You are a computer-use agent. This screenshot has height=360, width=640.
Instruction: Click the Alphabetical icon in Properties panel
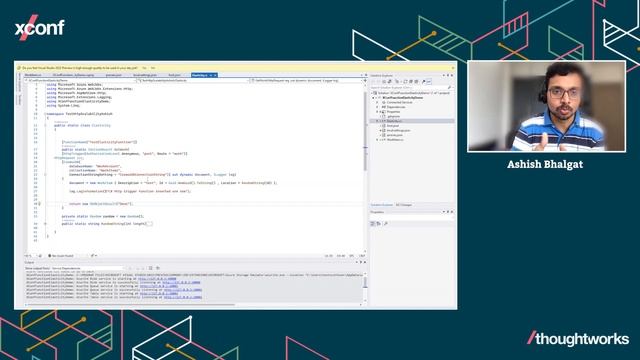(378, 224)
